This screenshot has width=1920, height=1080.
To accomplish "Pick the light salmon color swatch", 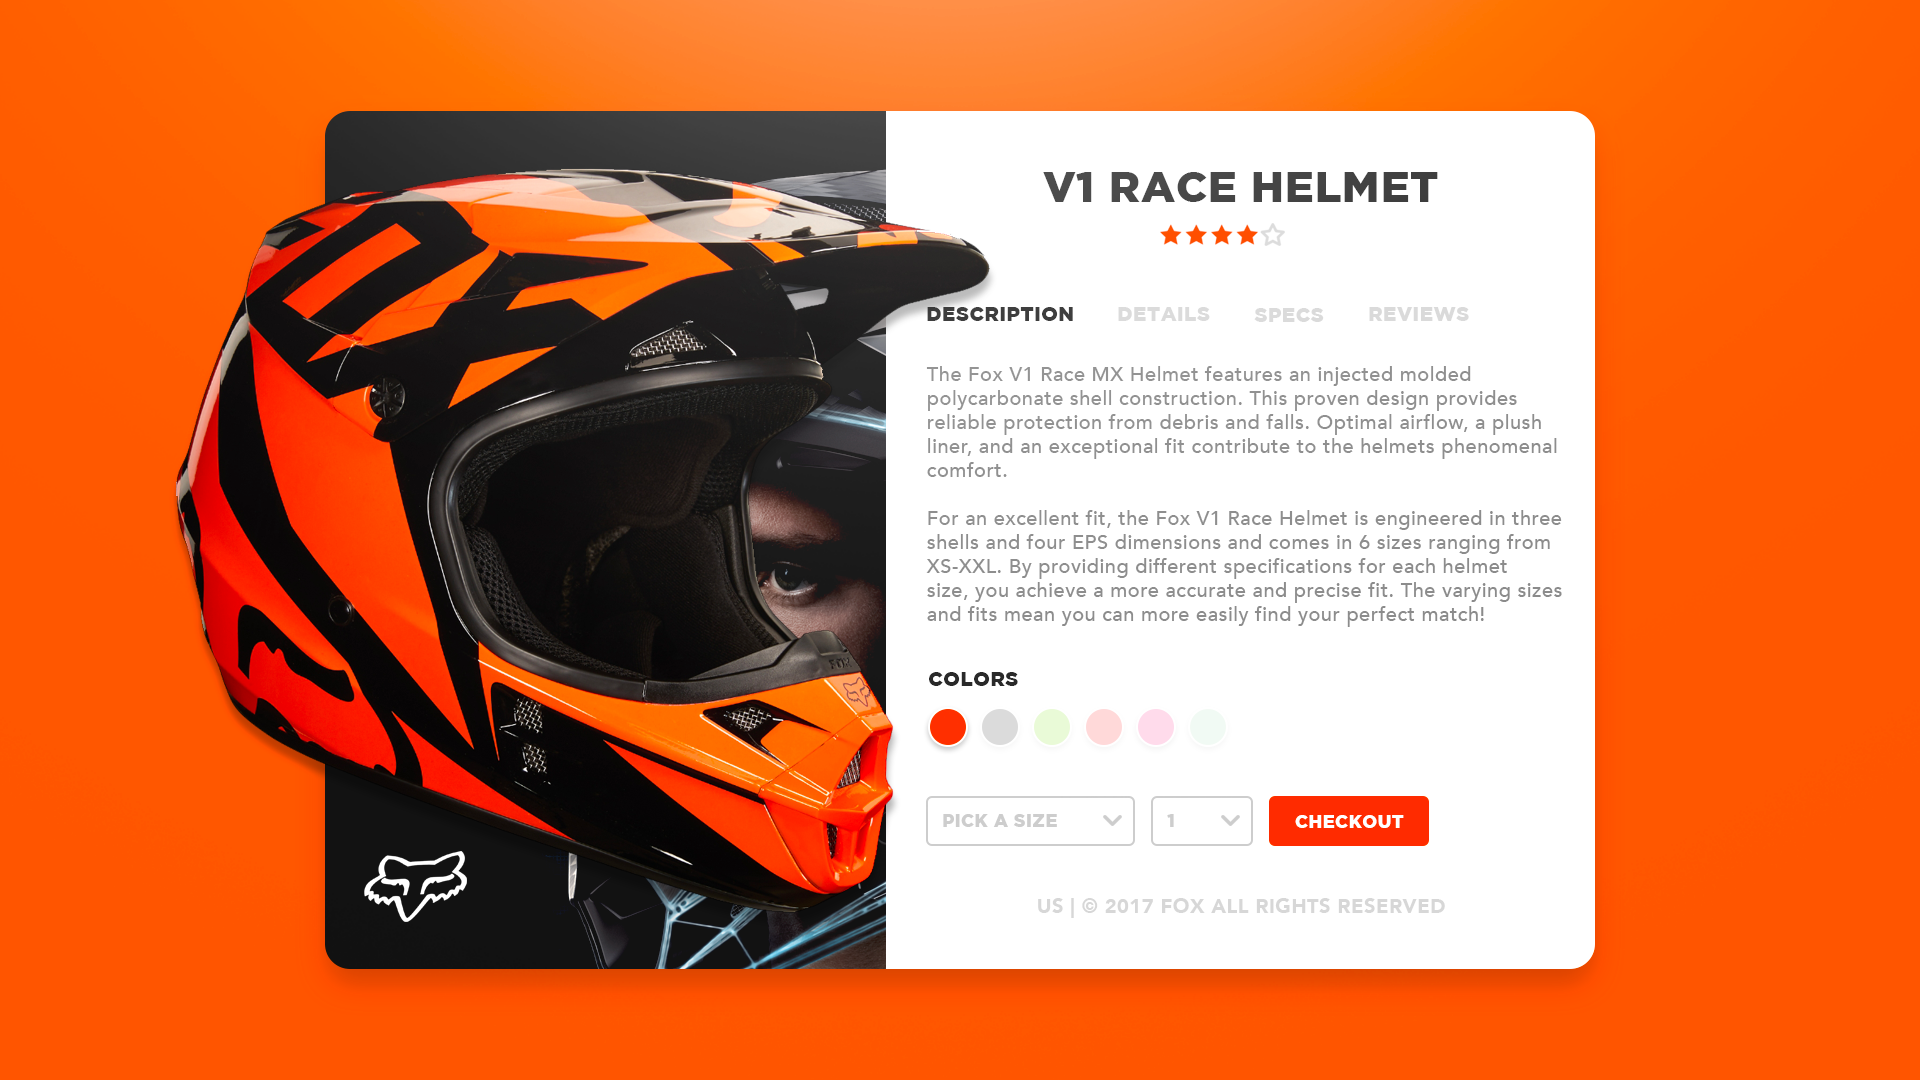I will coord(1104,727).
